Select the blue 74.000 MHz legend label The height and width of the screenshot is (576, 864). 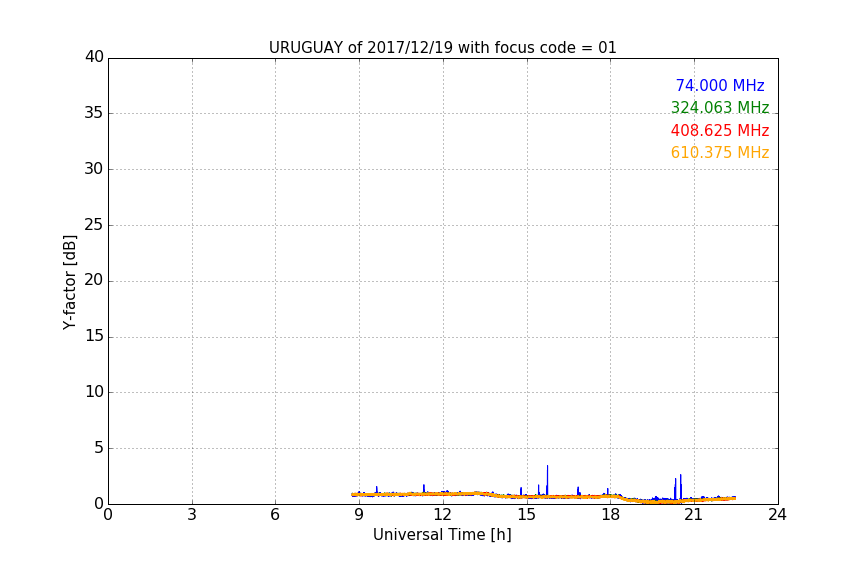coord(720,85)
